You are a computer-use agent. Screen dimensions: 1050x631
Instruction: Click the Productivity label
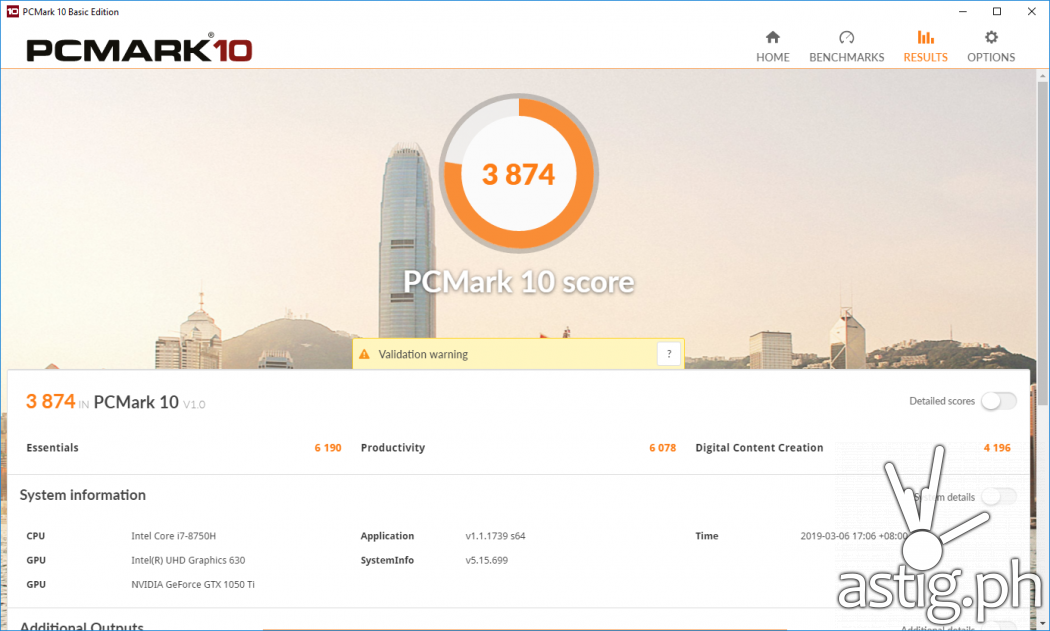392,447
